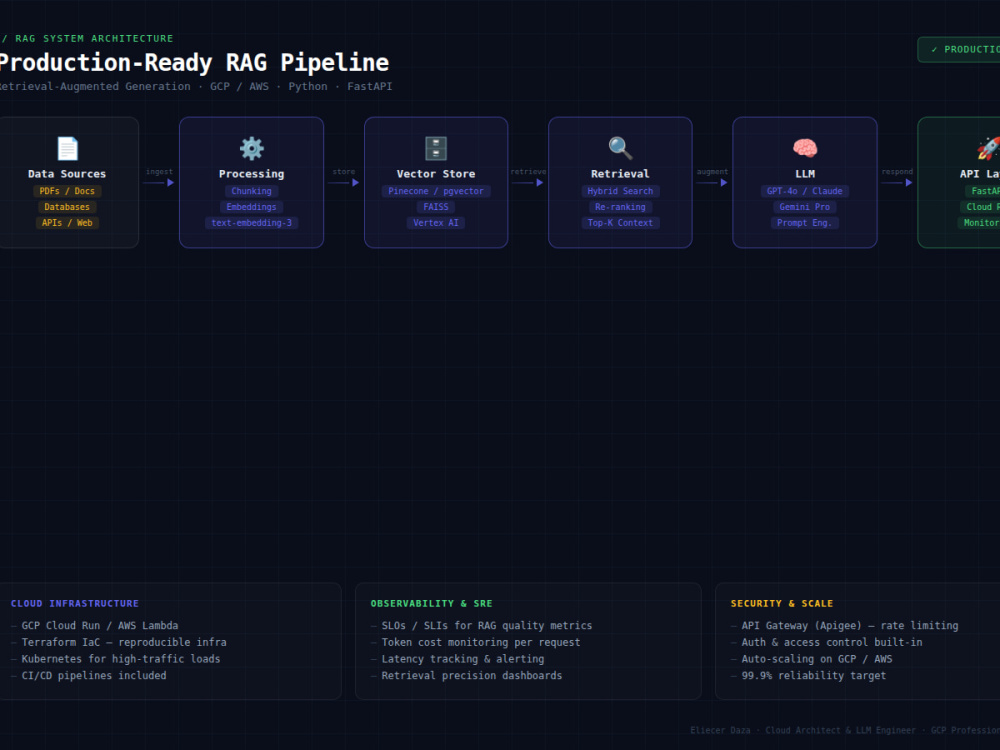
Task: Click the Processing gear icon
Action: [251, 149]
